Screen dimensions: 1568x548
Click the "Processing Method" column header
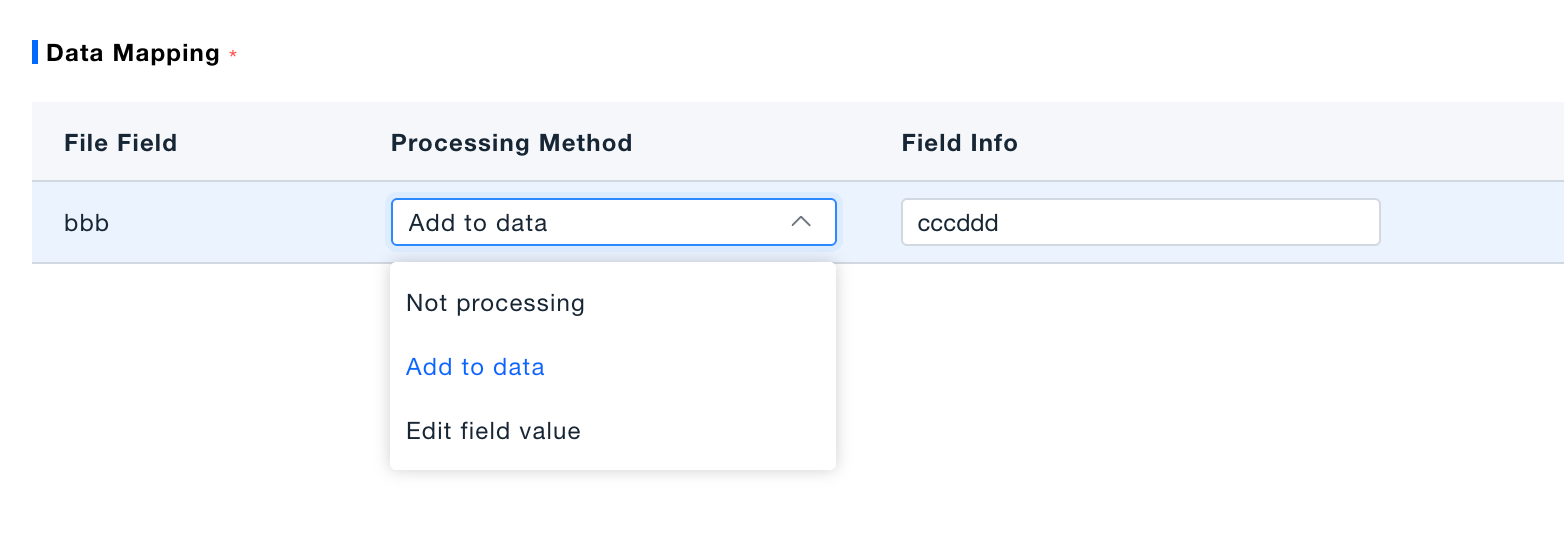click(511, 143)
